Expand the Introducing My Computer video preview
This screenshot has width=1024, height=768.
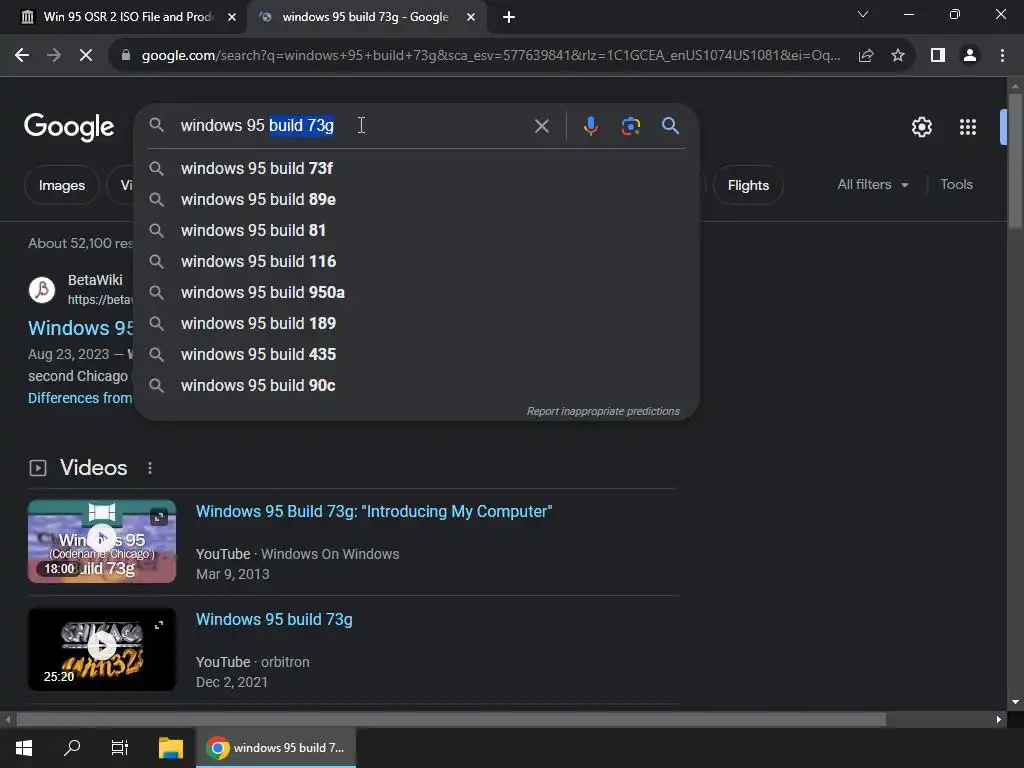coord(159,518)
